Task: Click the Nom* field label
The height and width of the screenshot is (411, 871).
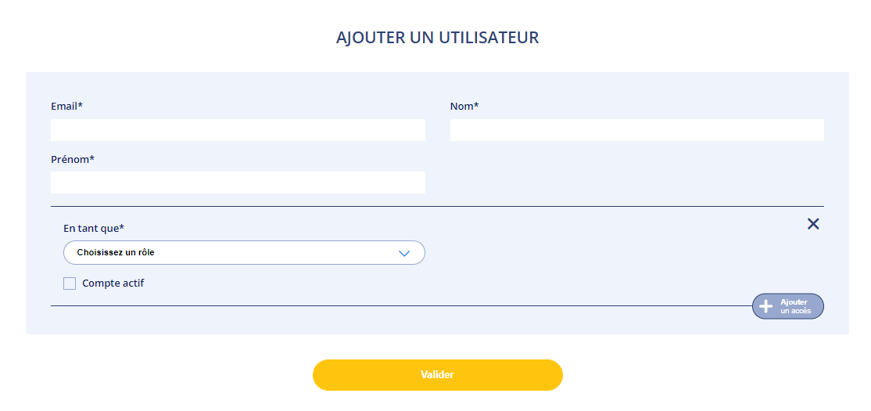Action: coord(464,106)
